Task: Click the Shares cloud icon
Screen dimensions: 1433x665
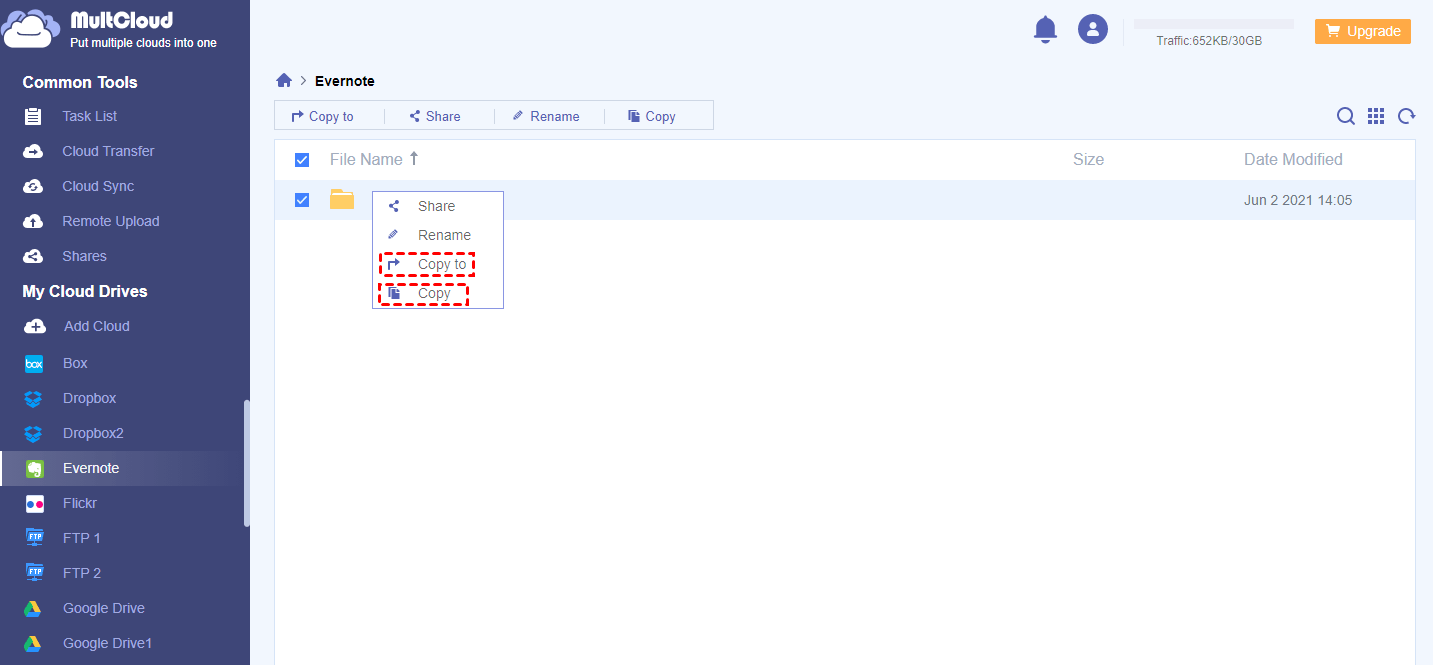Action: point(33,256)
